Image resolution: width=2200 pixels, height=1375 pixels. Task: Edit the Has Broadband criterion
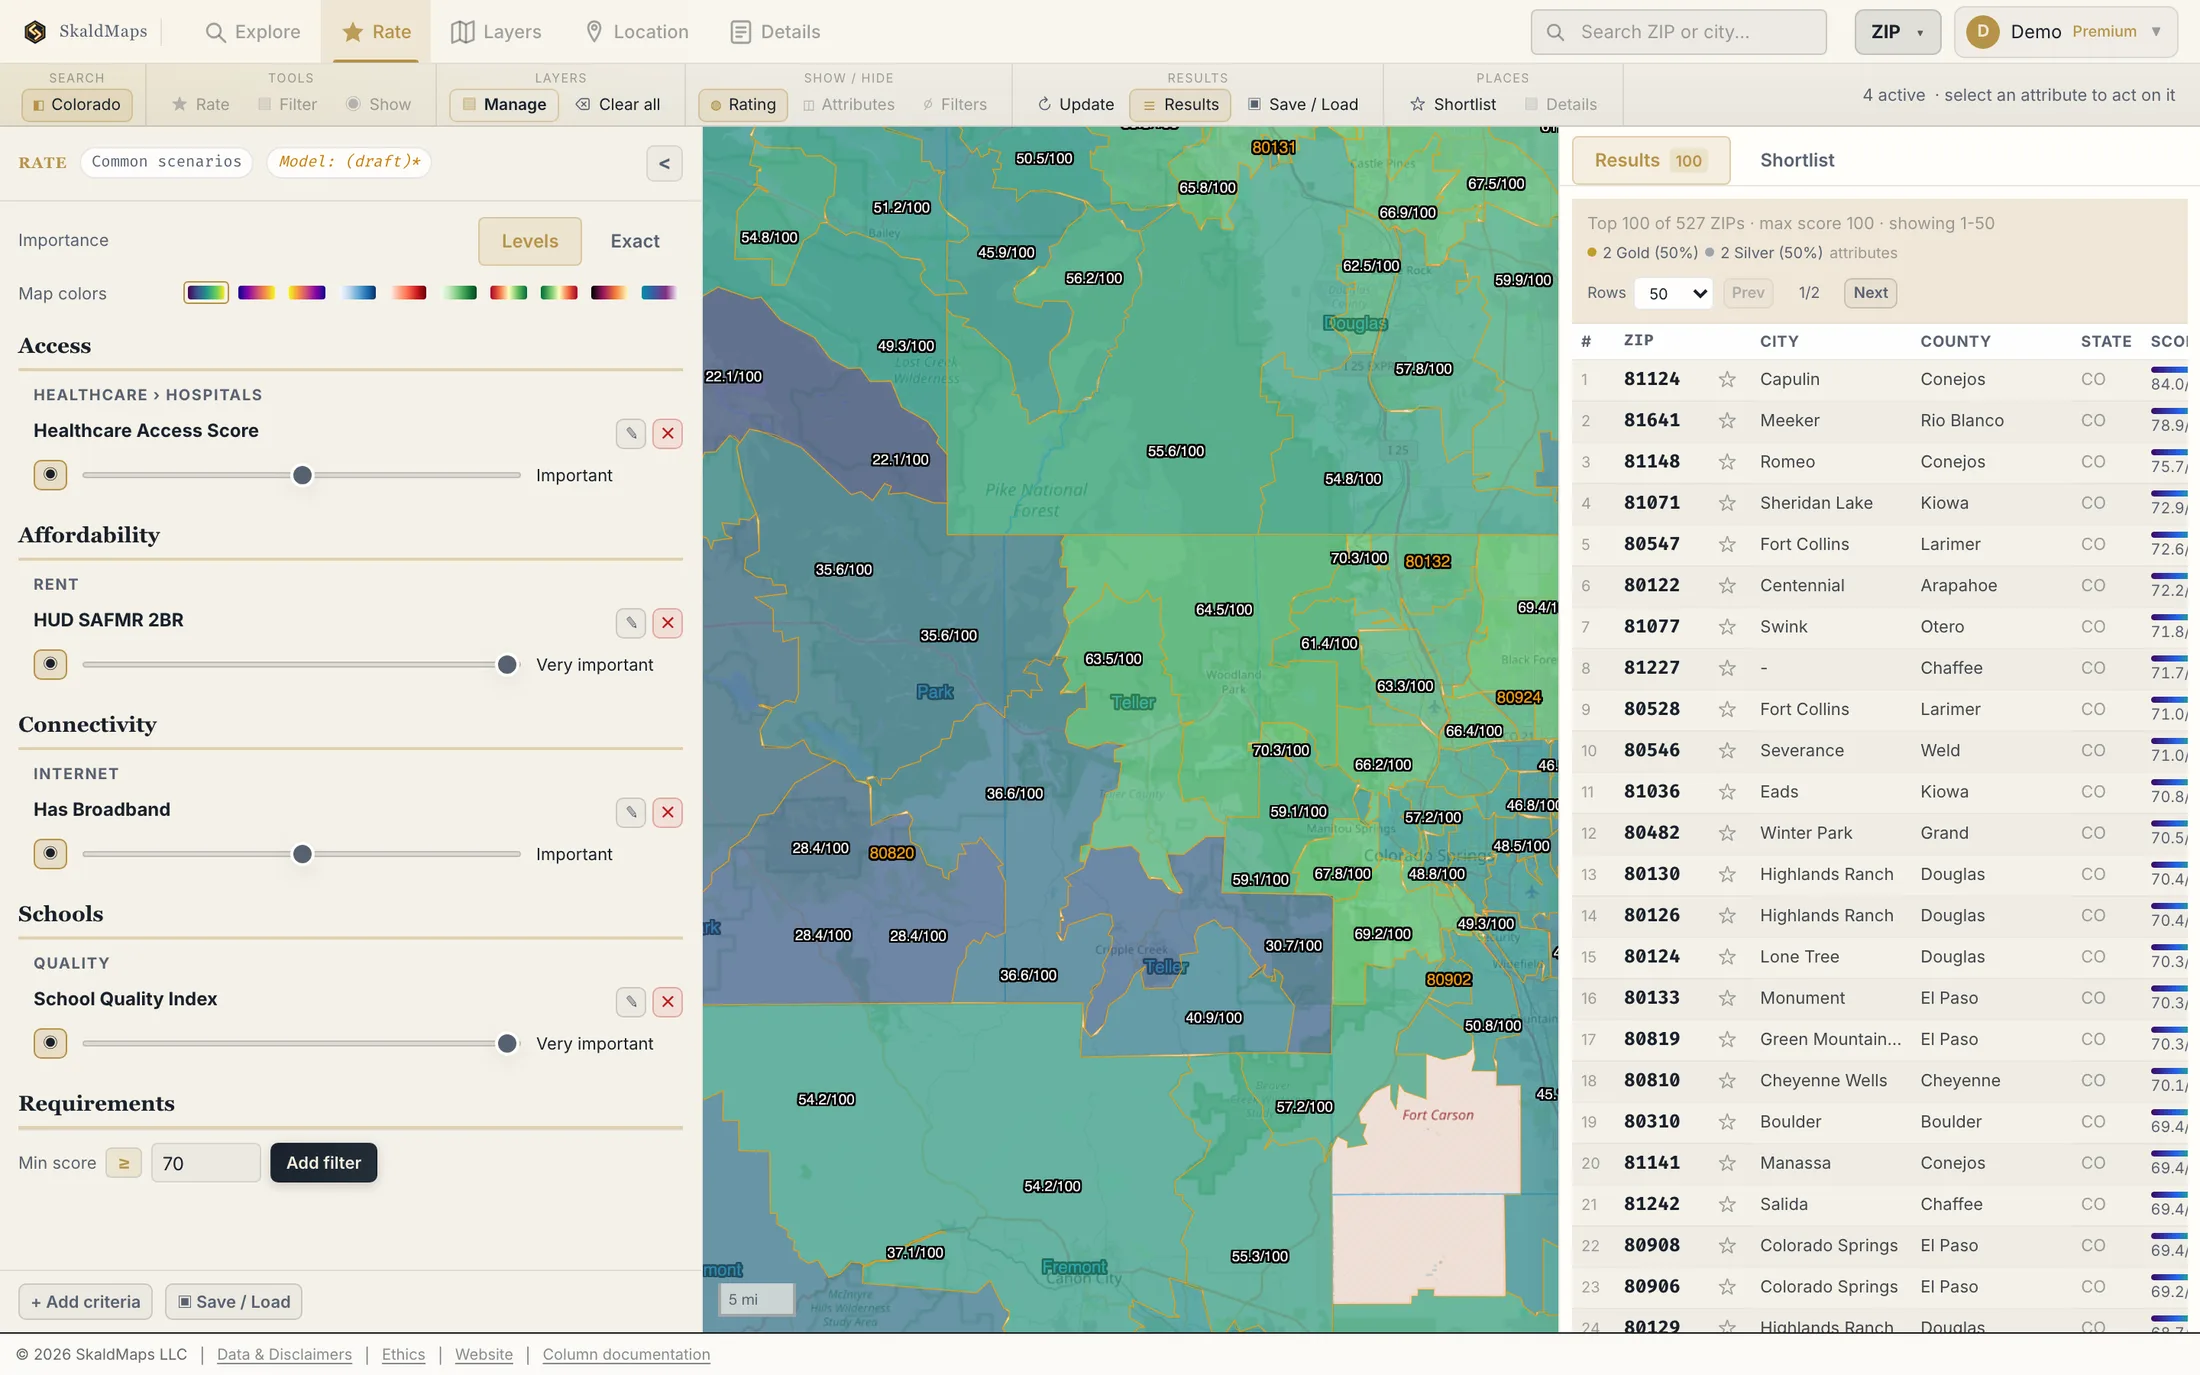click(631, 812)
